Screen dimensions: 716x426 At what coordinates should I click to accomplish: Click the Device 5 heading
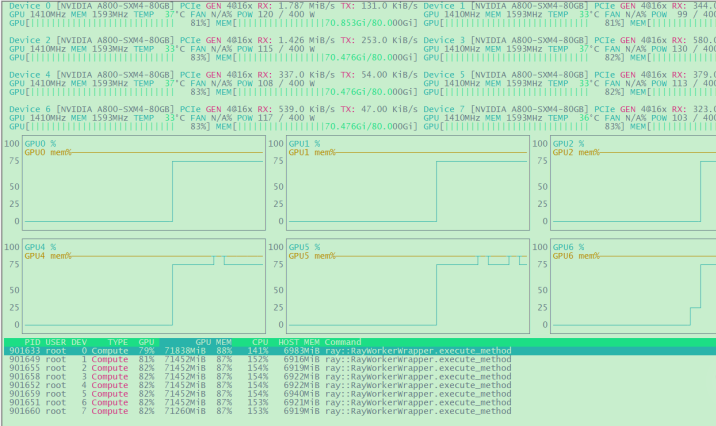pos(444,75)
